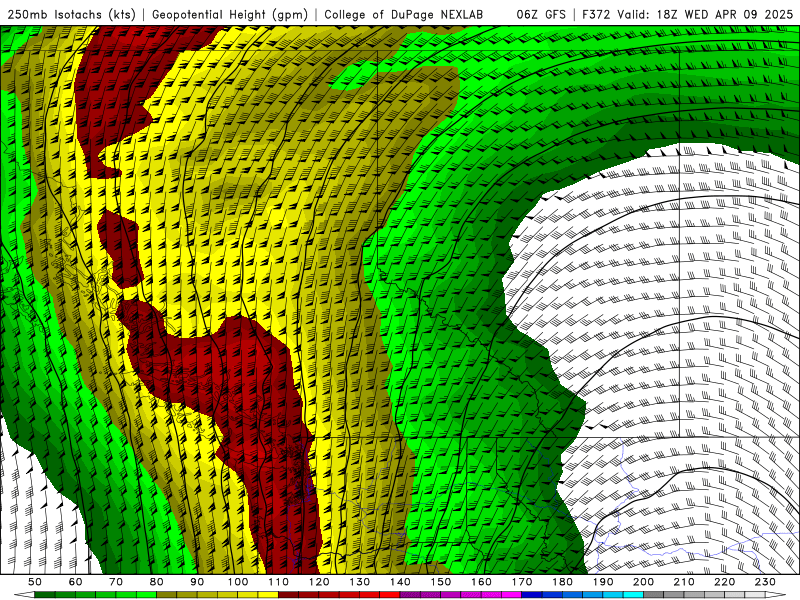Click the '100' colorbar label
Screen dimensions: 800x600
click(x=238, y=582)
